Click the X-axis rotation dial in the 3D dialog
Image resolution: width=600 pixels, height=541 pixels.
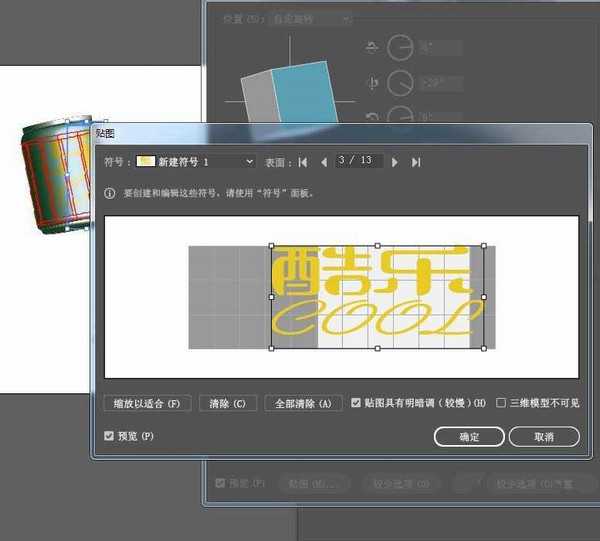tap(400, 48)
